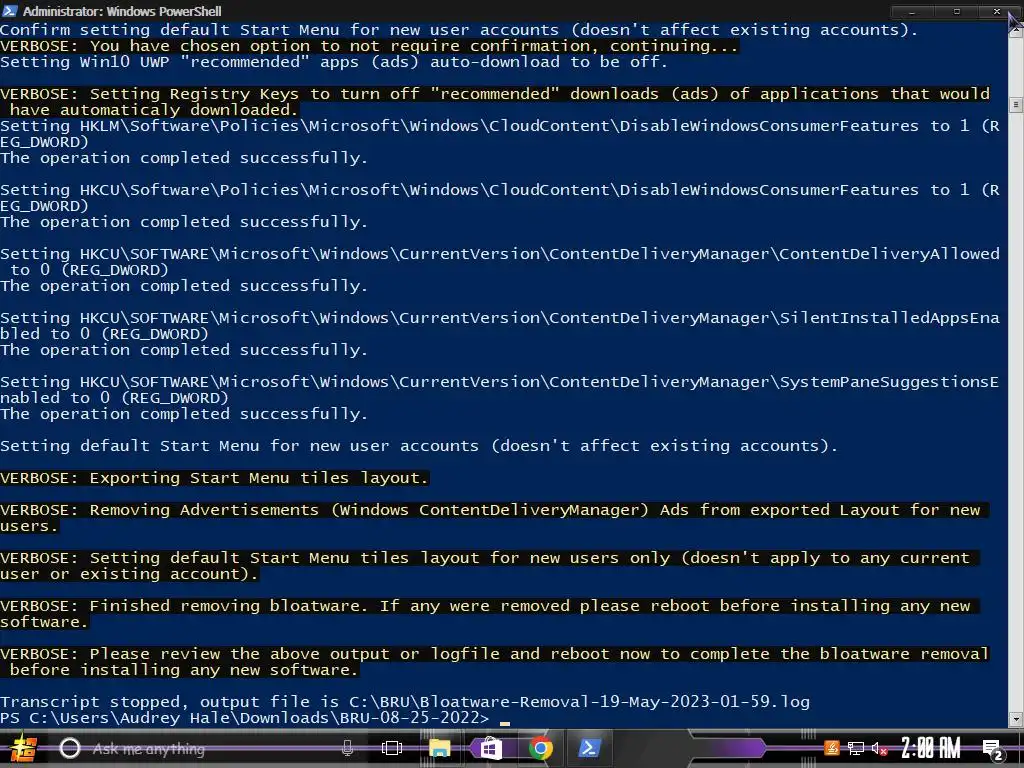Click 'Confirm setting default Start Menu' top line
The height and width of the screenshot is (768, 1024).
pyautogui.click(x=459, y=30)
